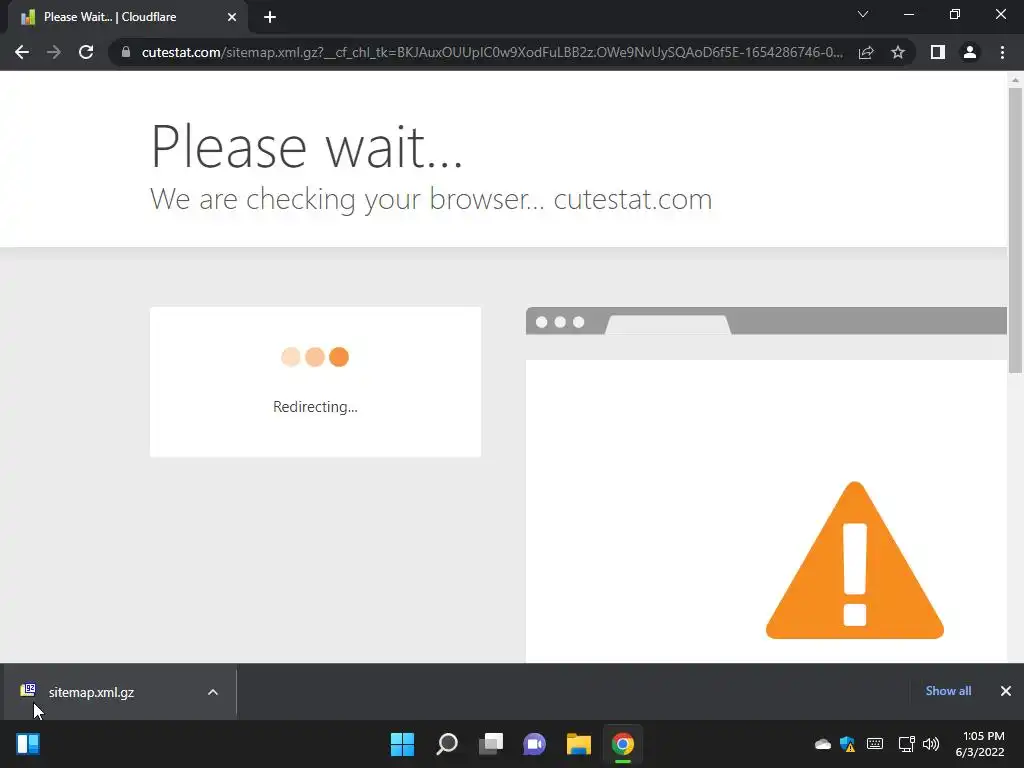
Task: Open Chrome side panel
Action: pos(938,52)
